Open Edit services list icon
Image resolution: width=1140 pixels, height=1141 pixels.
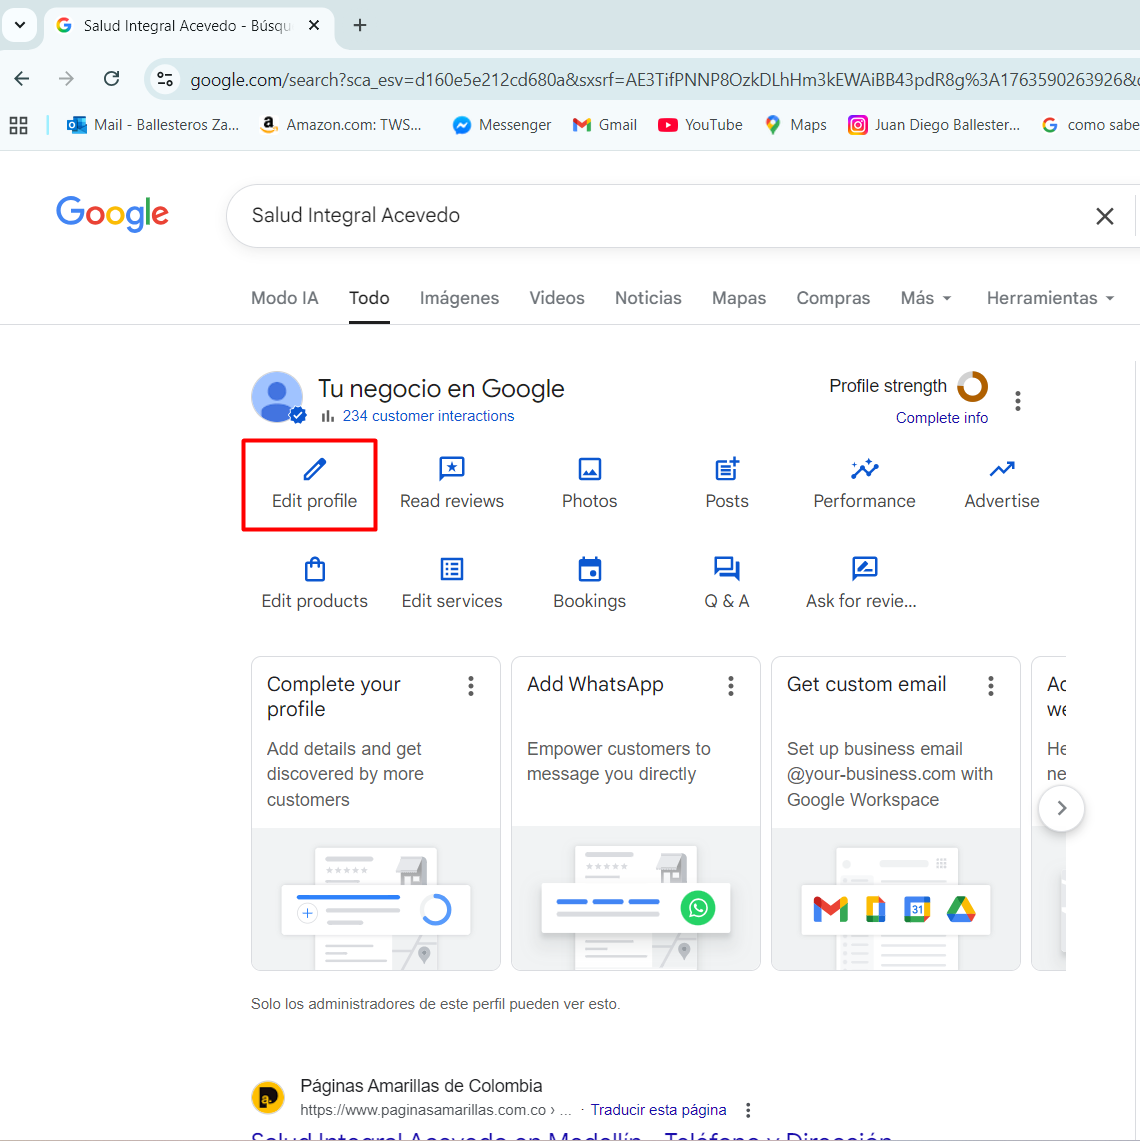[452, 569]
